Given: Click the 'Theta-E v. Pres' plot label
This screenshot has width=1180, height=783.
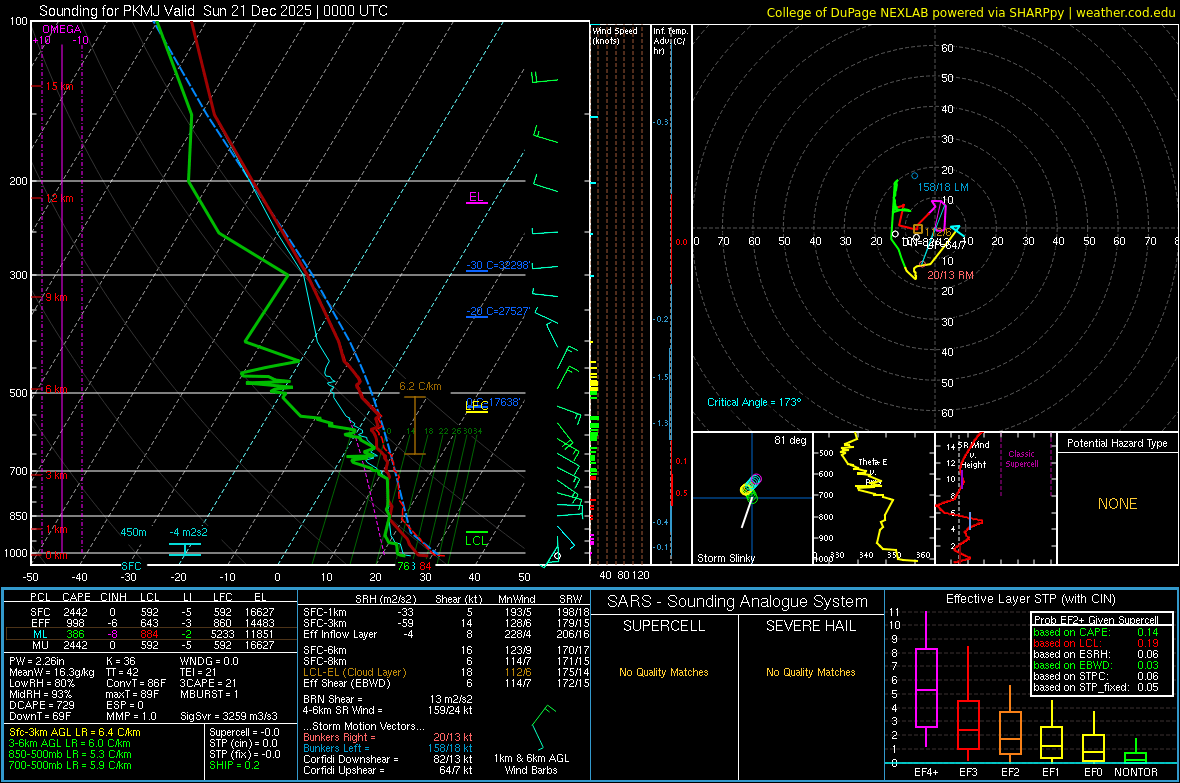Looking at the screenshot, I should (872, 471).
